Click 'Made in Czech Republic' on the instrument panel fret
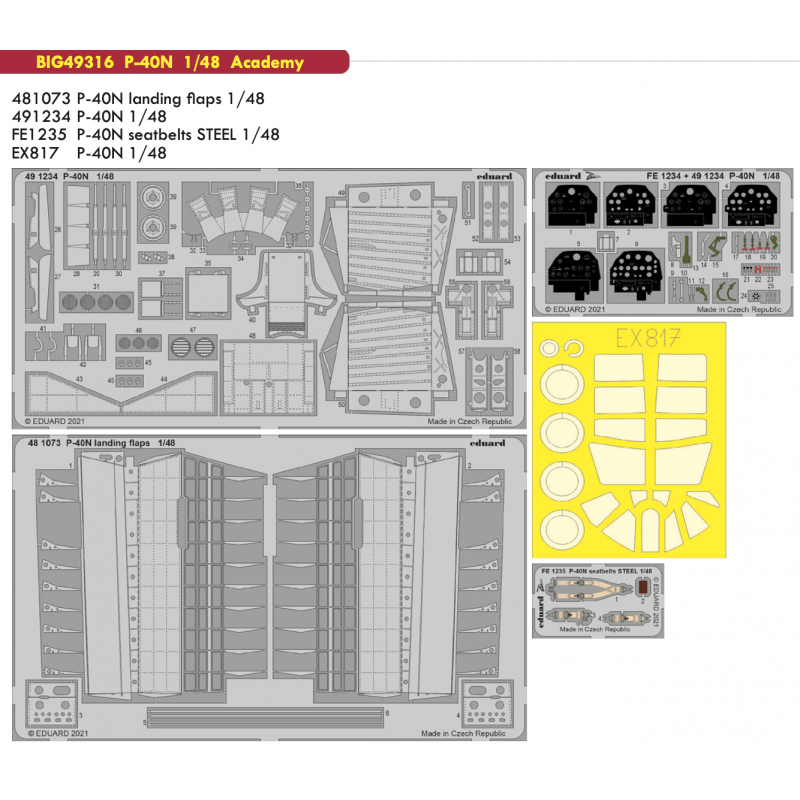Viewport: 800px width, 800px height. point(739,309)
